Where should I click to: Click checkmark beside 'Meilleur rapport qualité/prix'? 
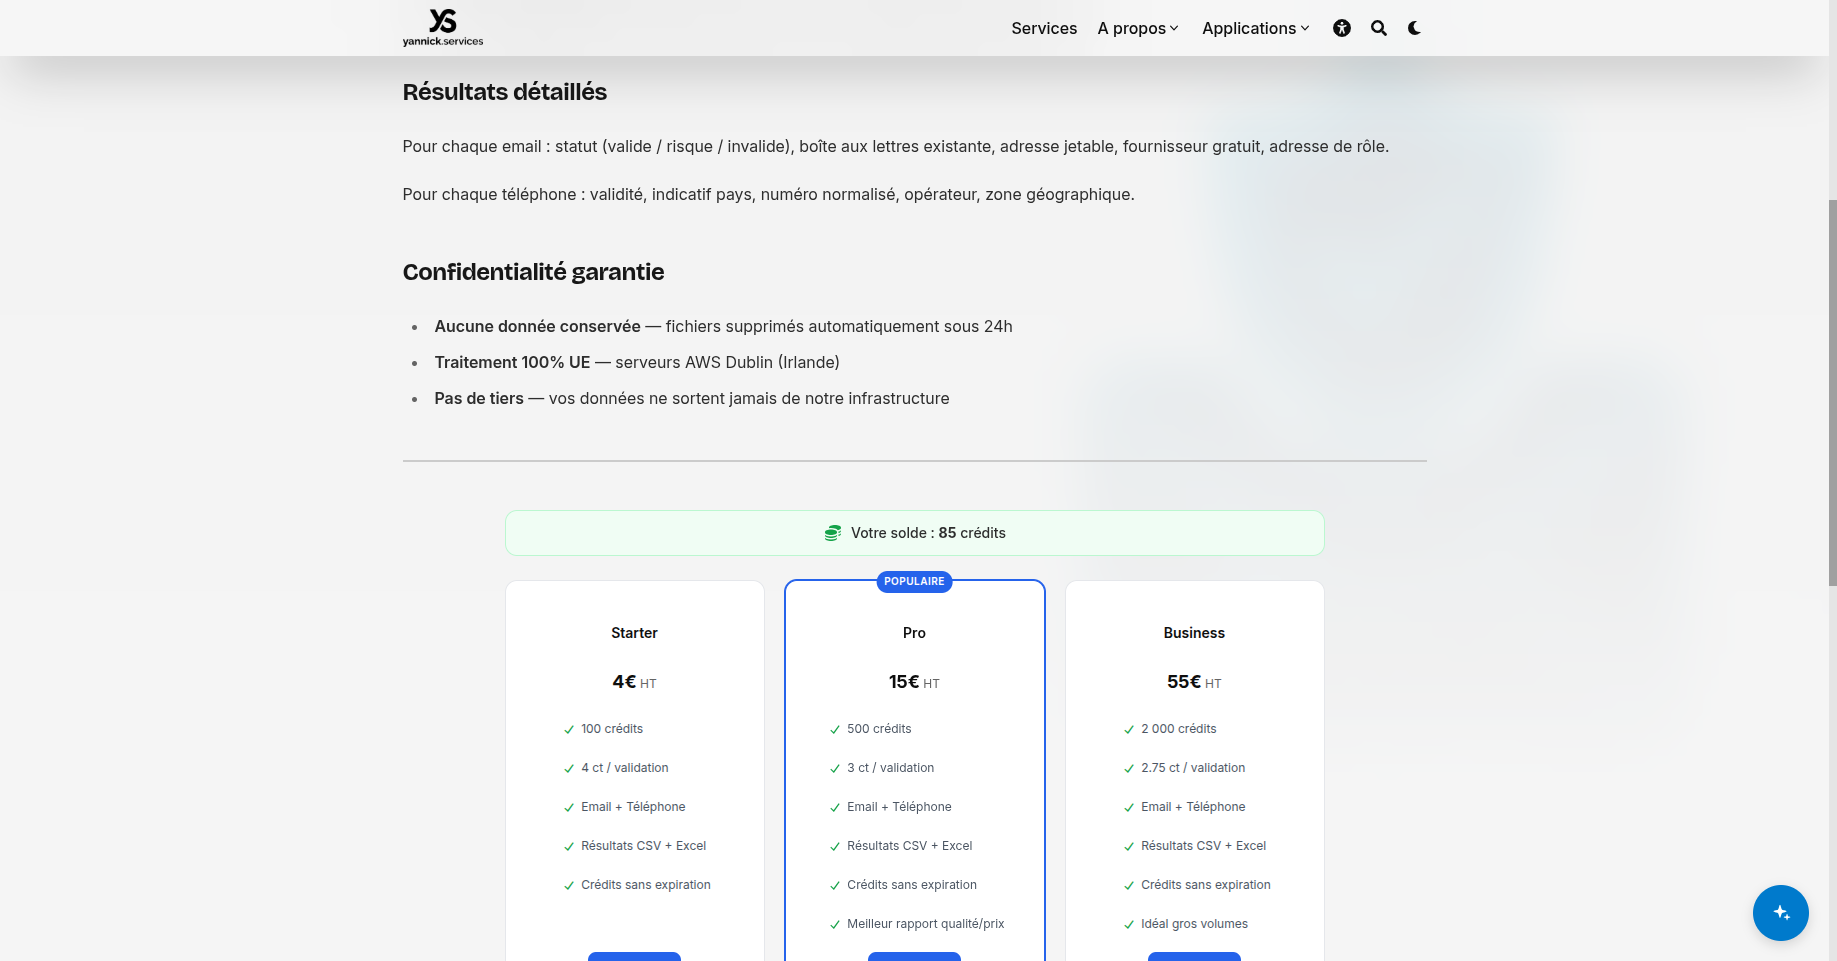pos(835,925)
